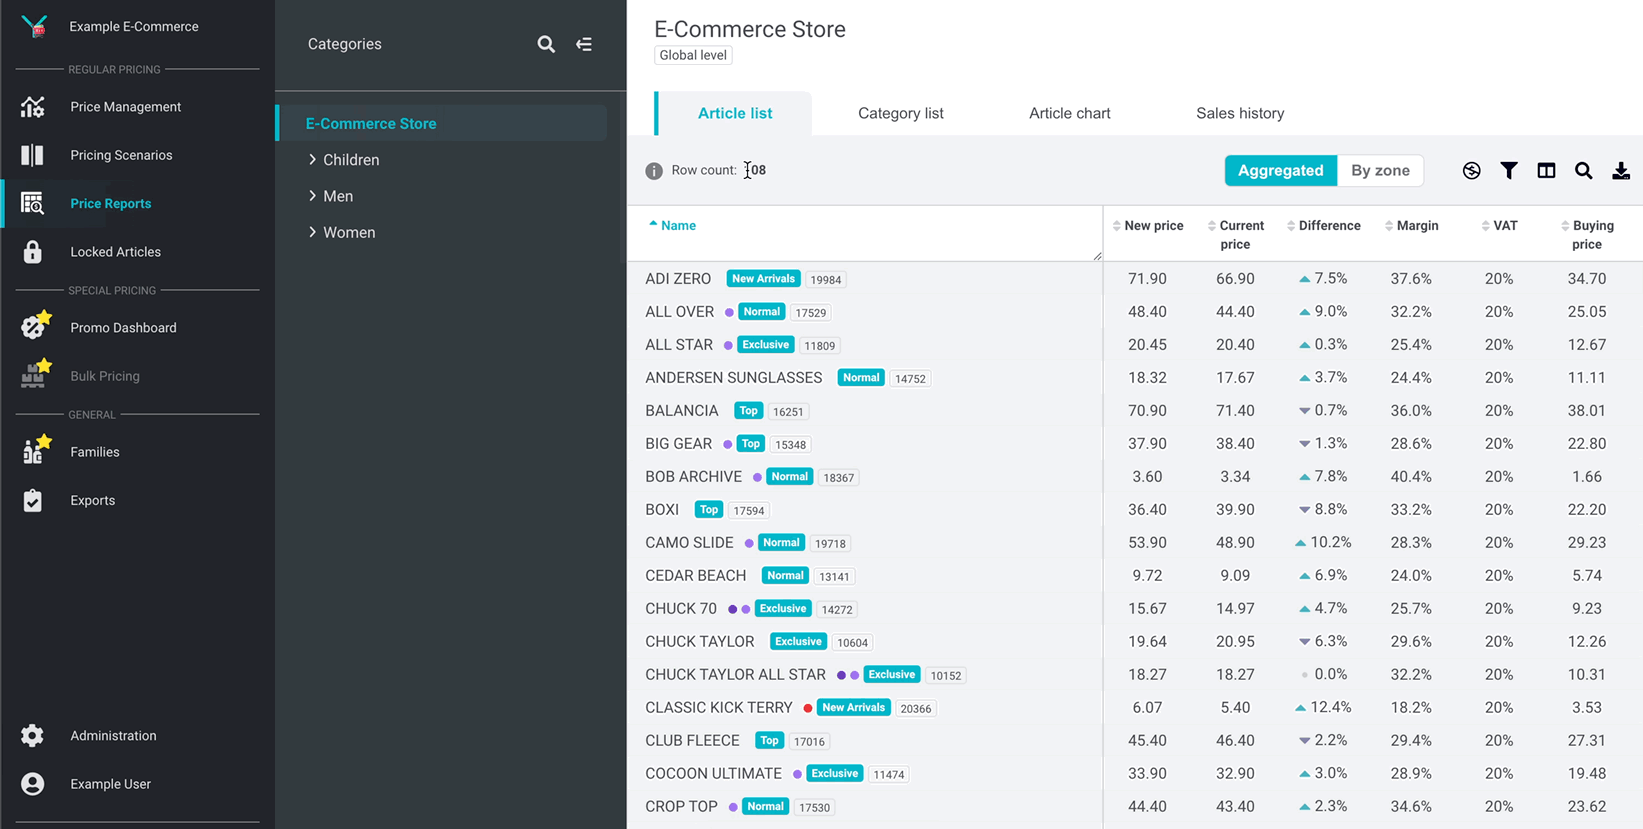Click the Locked Articles padlock icon

32,252
